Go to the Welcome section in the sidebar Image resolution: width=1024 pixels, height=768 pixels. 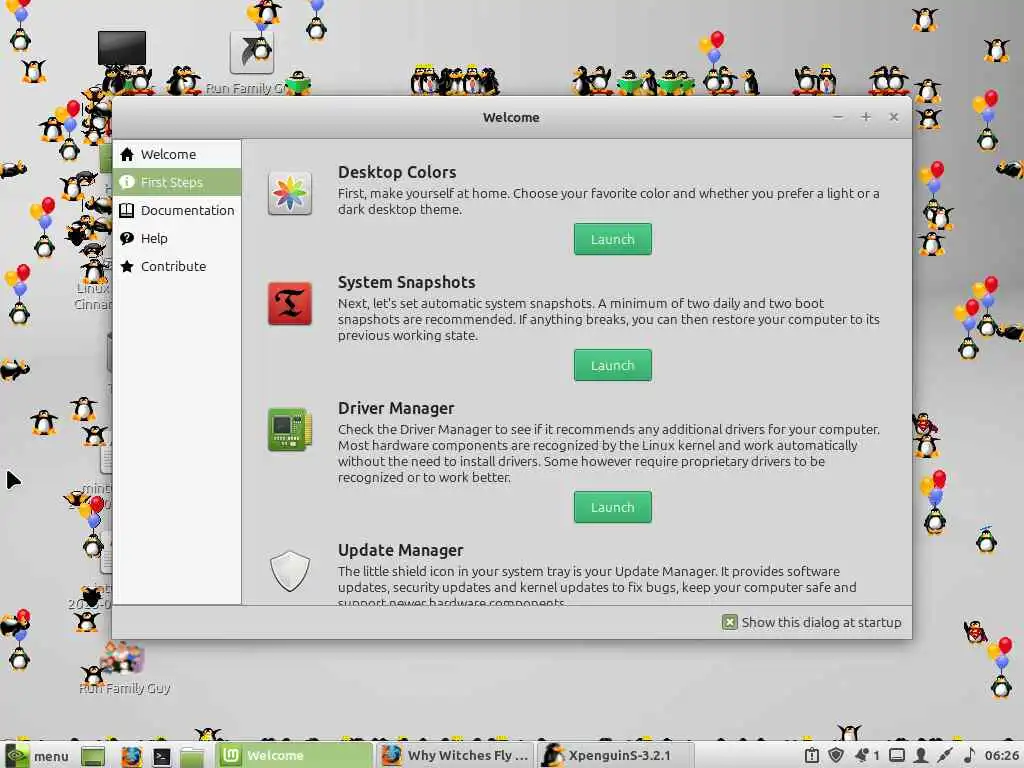point(177,154)
